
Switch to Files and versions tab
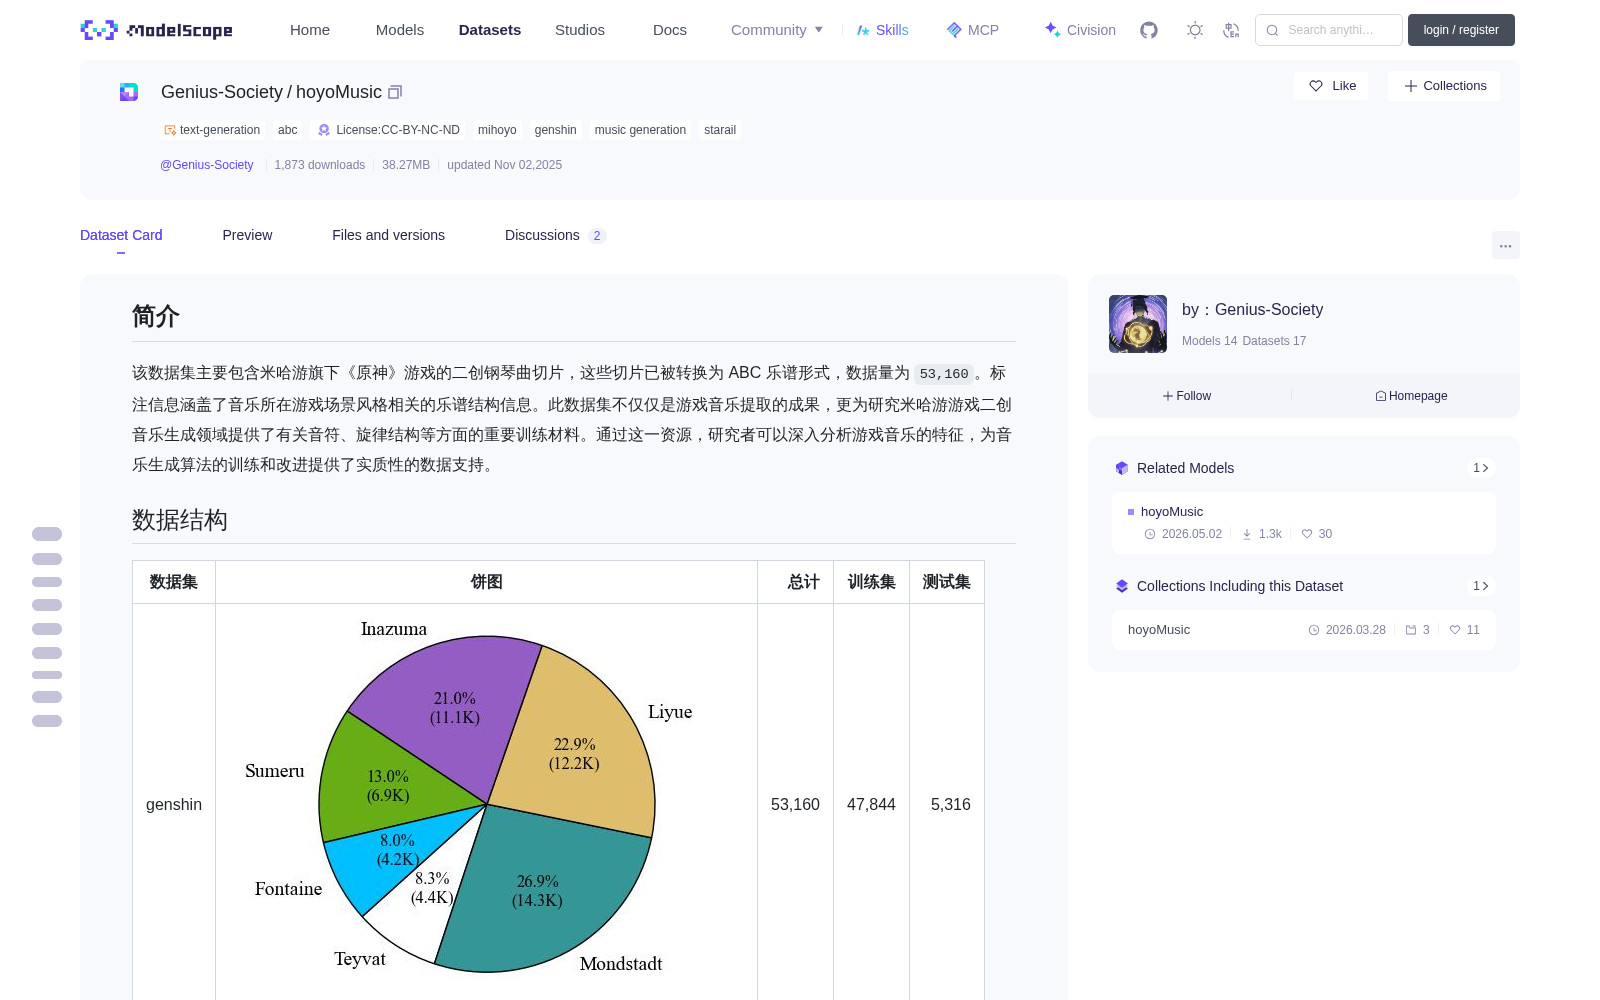pyautogui.click(x=388, y=235)
